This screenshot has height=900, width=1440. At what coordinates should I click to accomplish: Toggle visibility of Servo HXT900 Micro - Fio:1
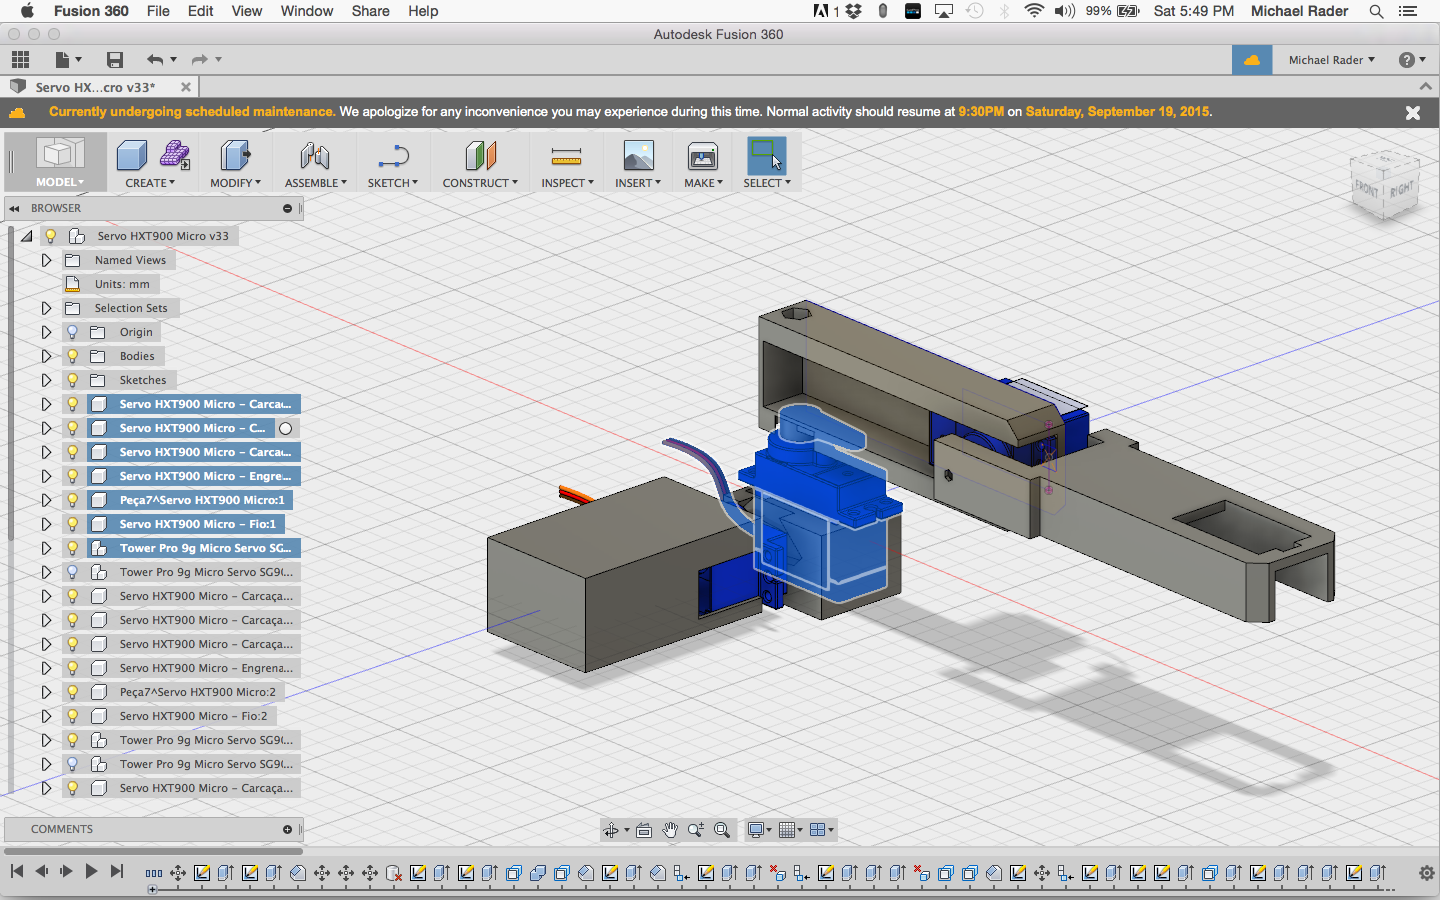[72, 524]
